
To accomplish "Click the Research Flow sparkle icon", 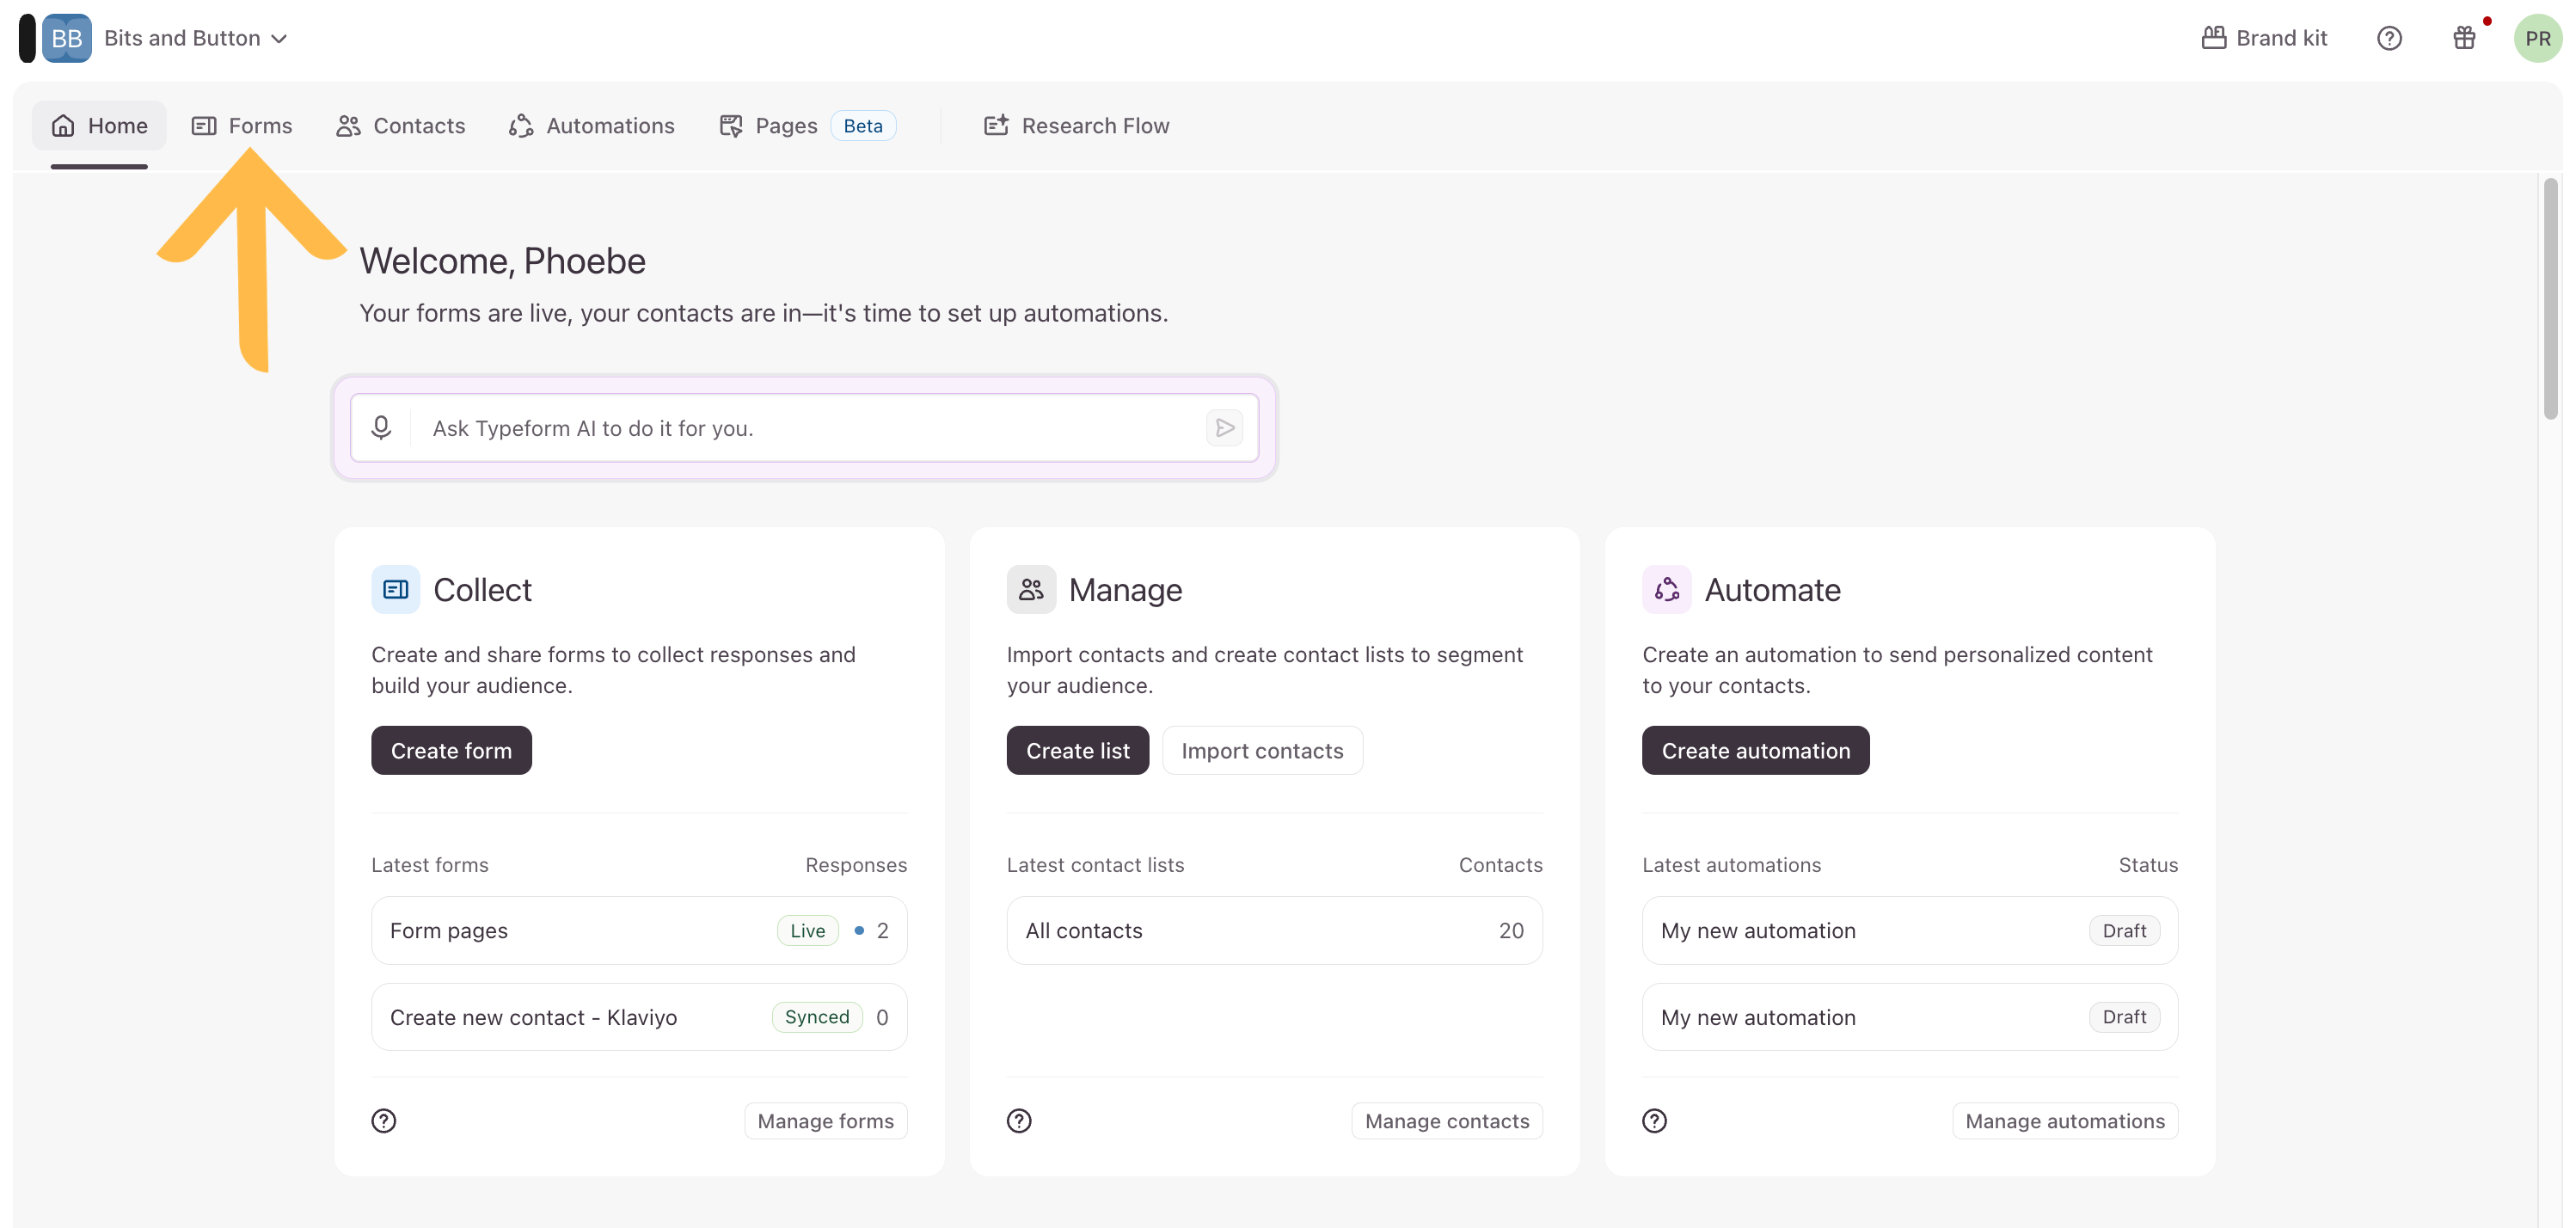I will coord(996,125).
